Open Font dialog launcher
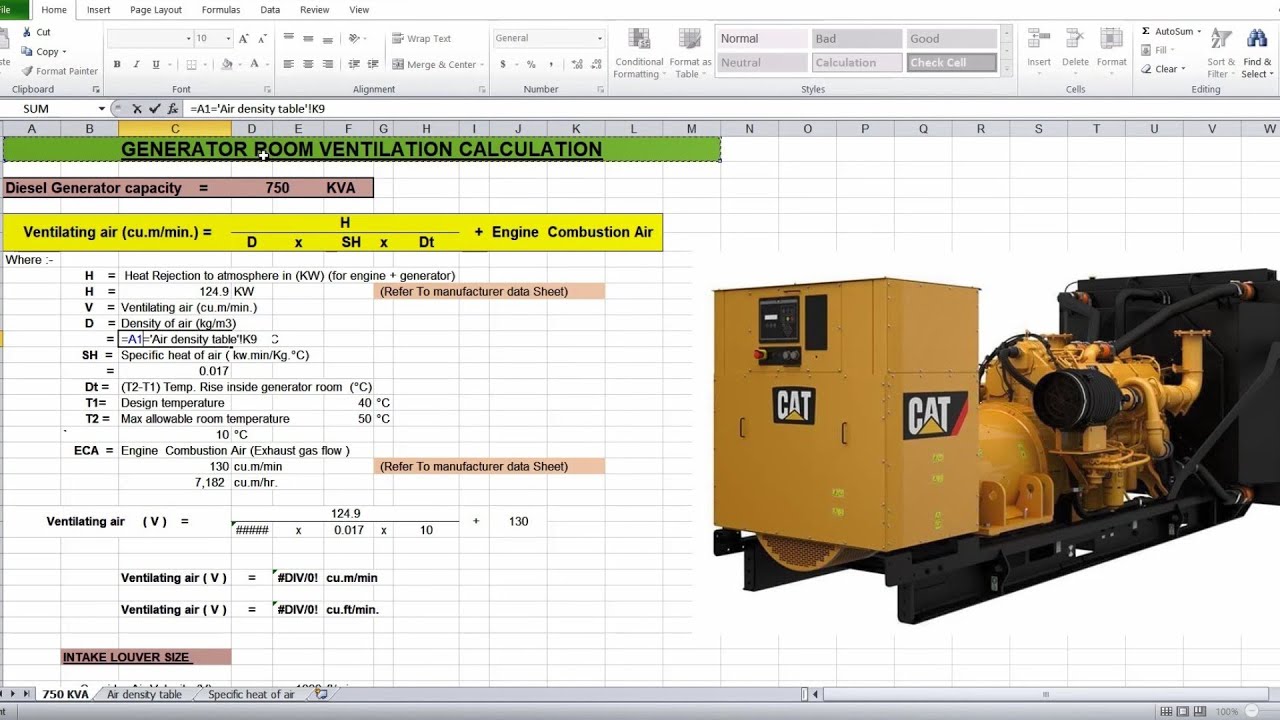1280x720 pixels. pyautogui.click(x=267, y=89)
